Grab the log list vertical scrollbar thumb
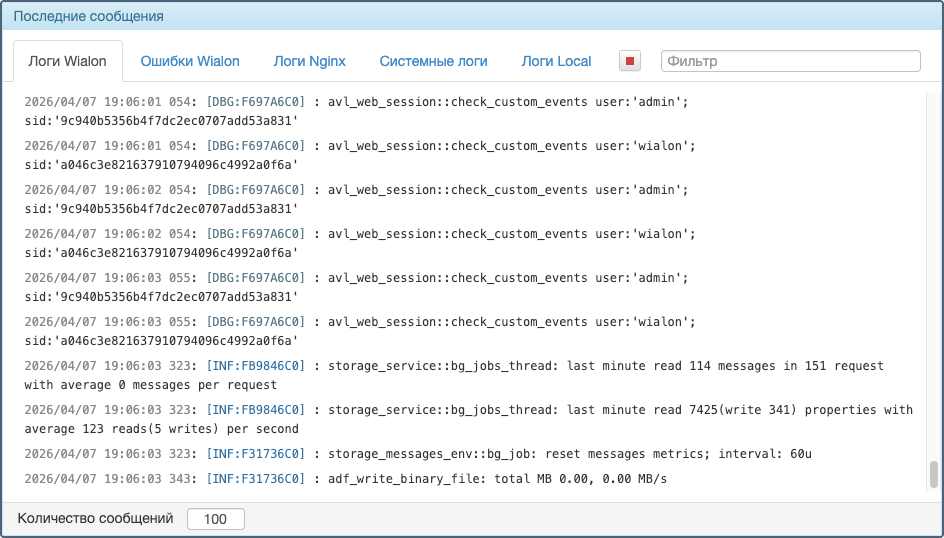This screenshot has width=944, height=538. 934,473
